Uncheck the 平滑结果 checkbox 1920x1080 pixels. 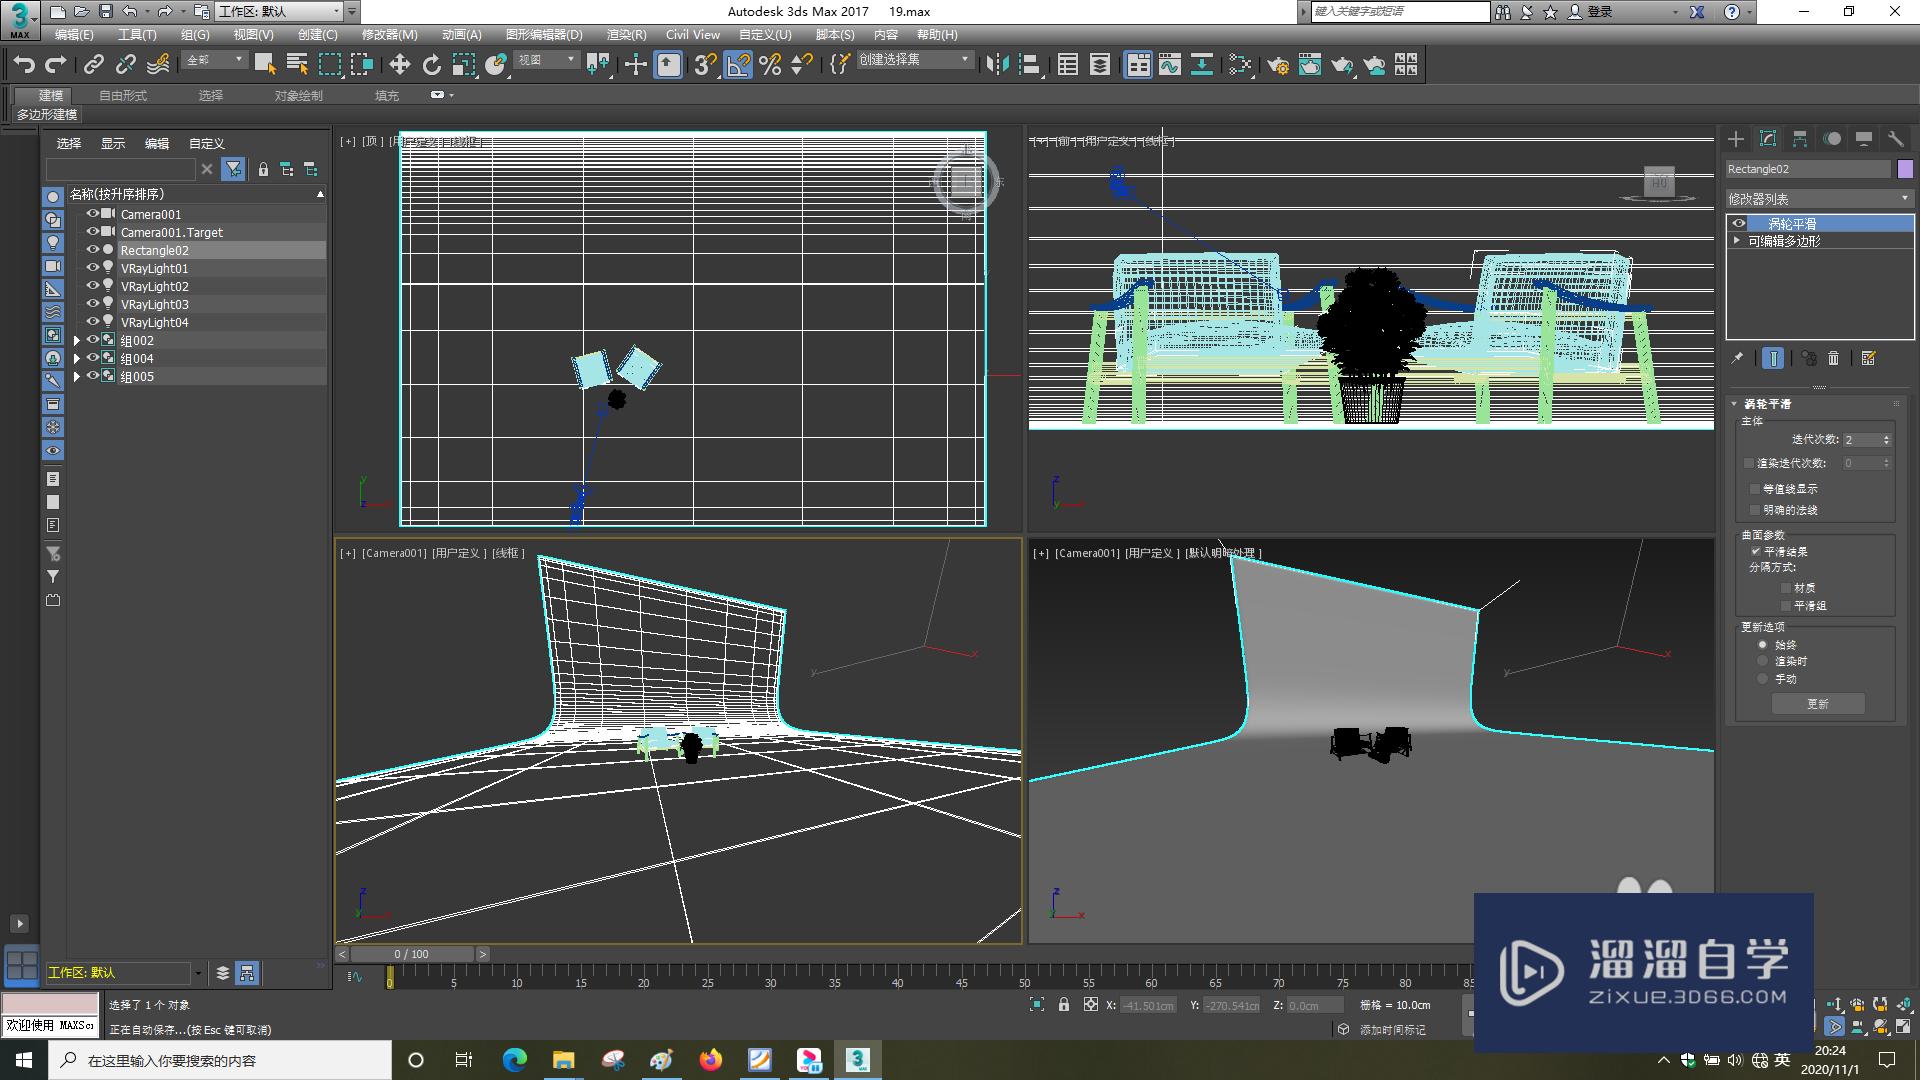click(1756, 551)
